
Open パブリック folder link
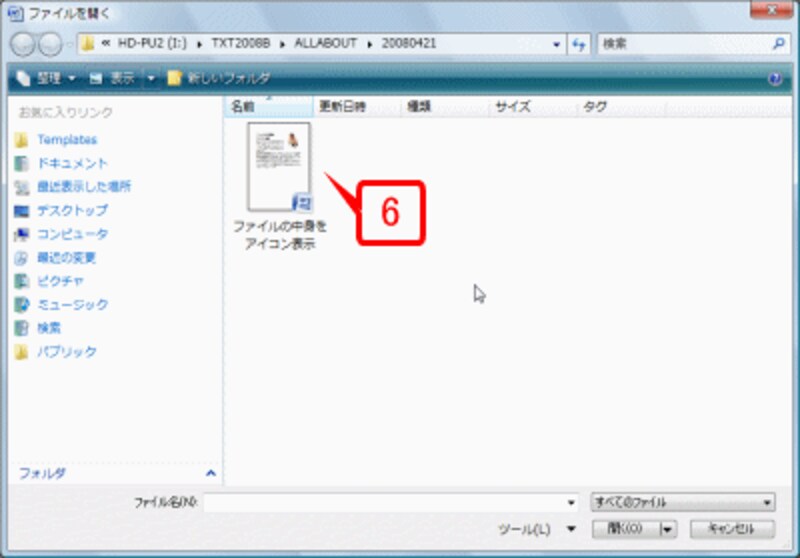(x=67, y=352)
